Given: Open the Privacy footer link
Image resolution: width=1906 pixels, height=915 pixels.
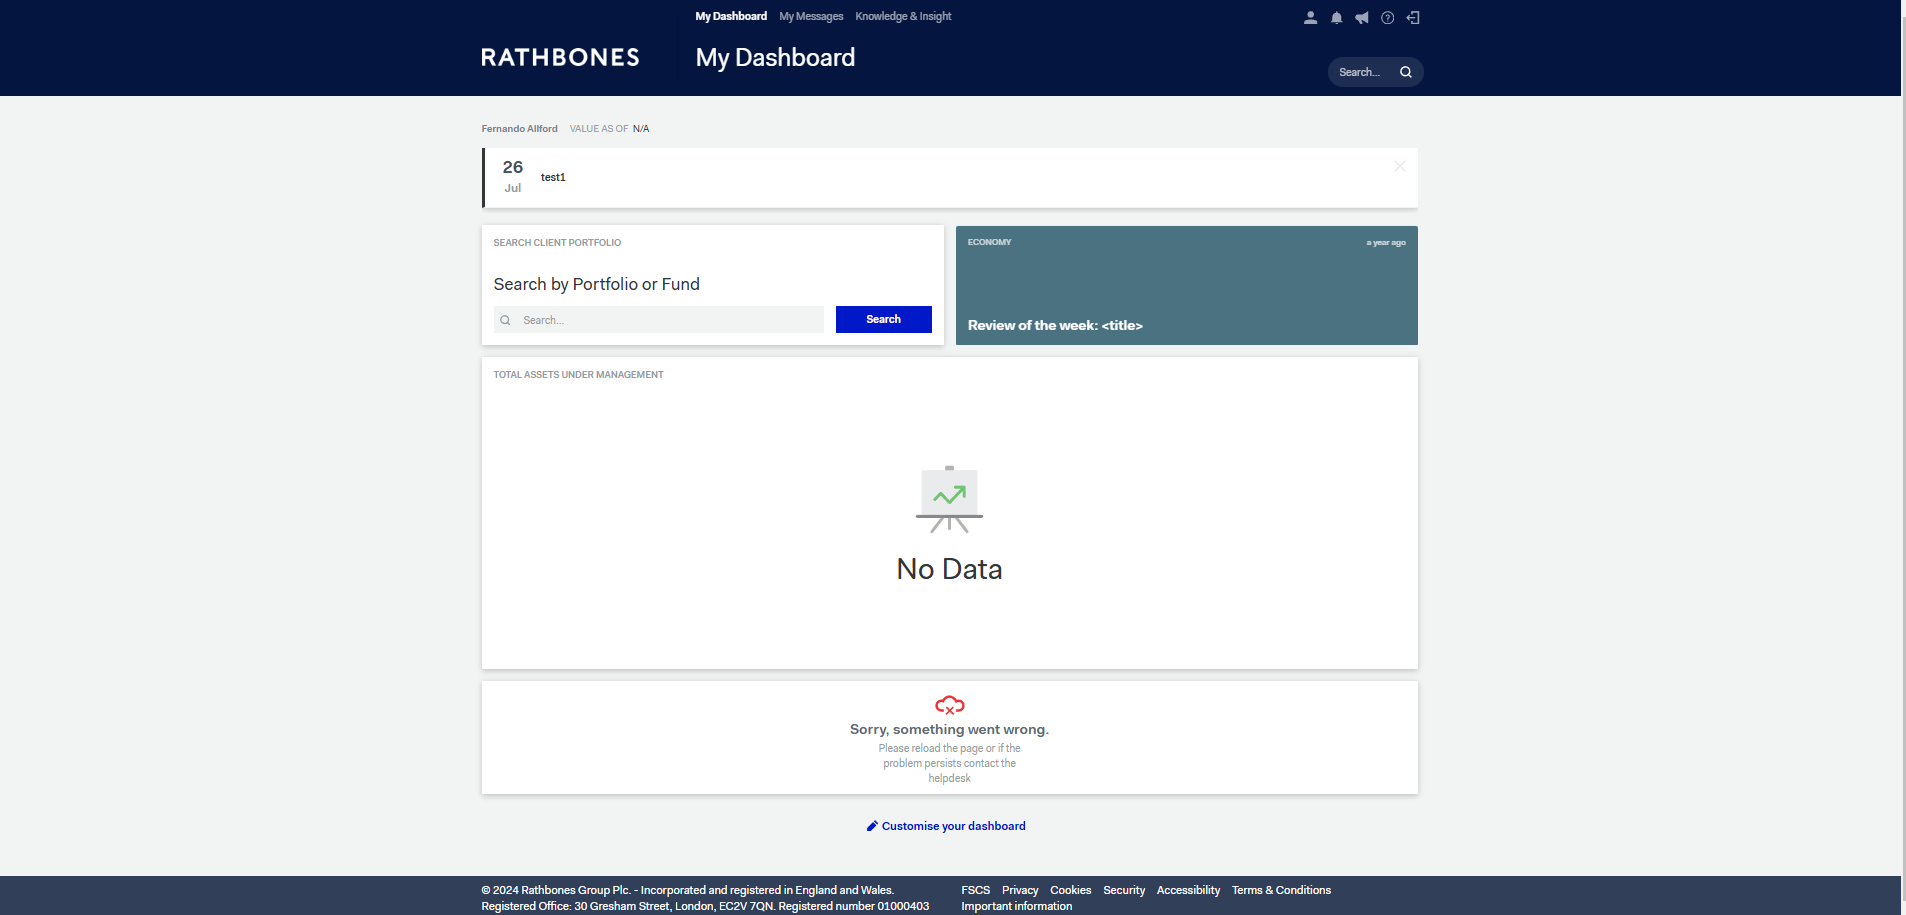Looking at the screenshot, I should (x=1019, y=890).
